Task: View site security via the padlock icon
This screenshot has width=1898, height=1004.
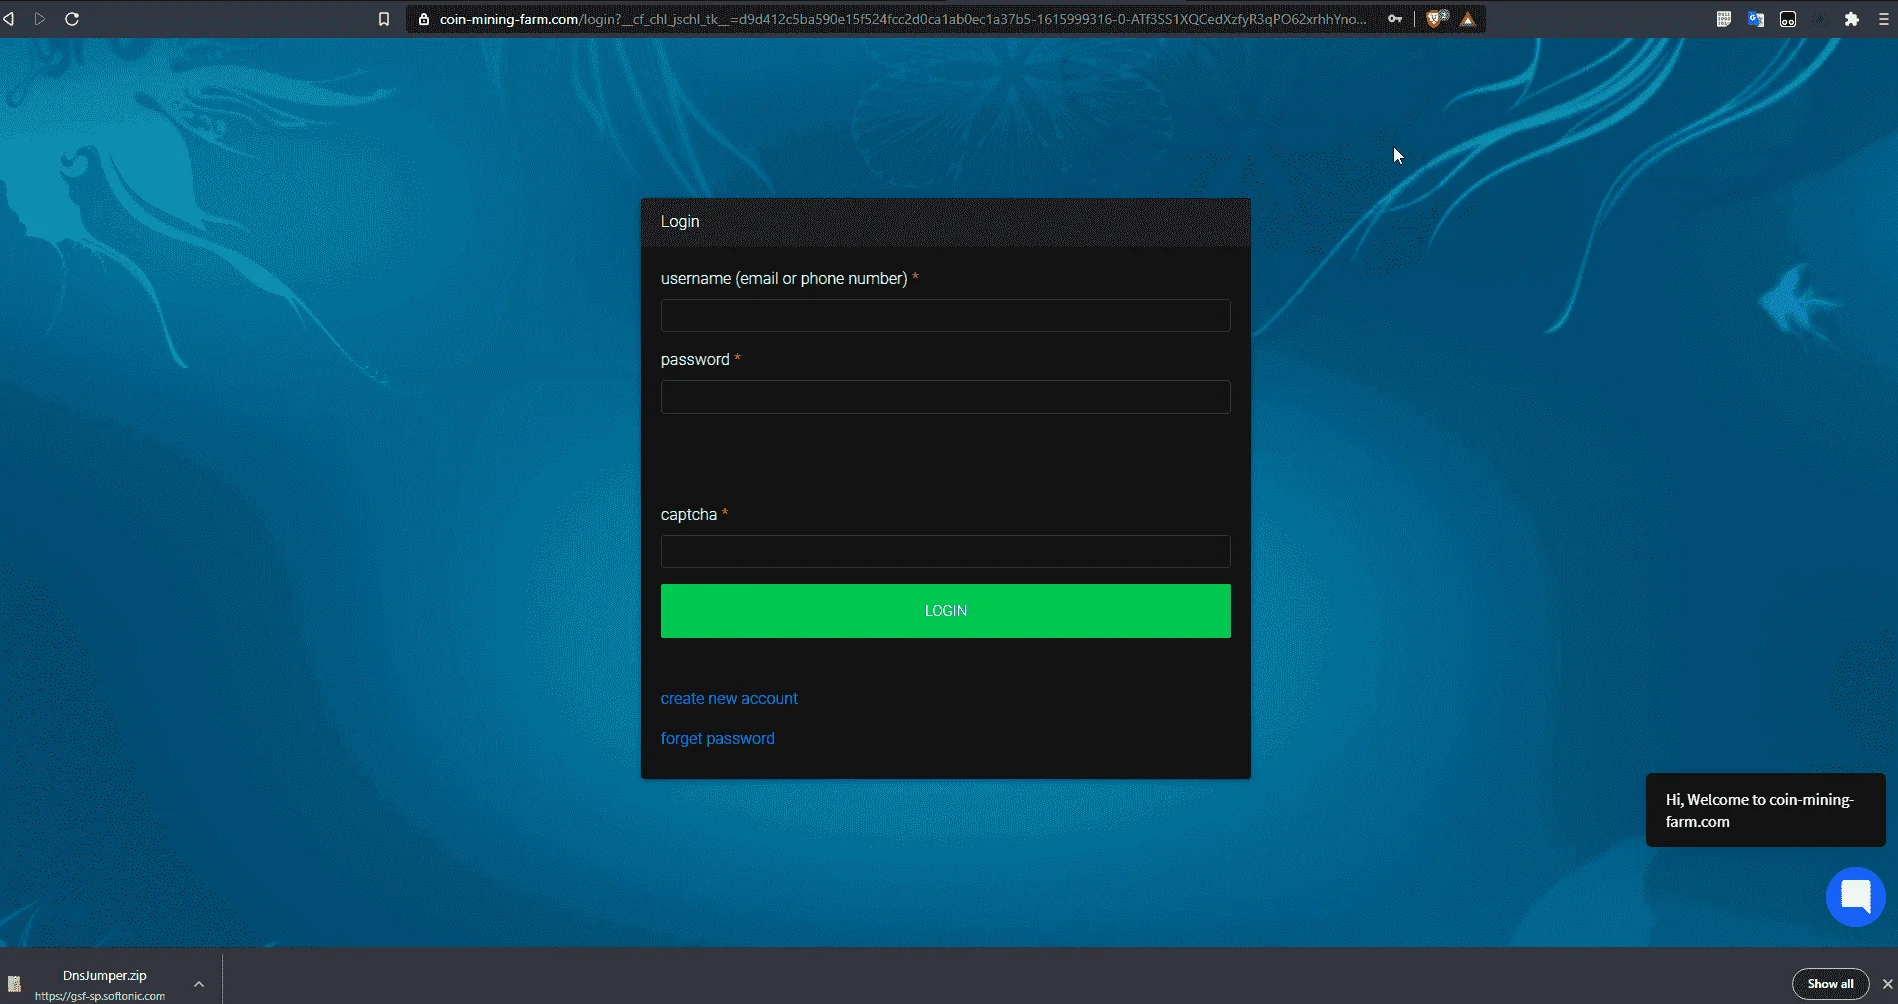Action: pos(424,19)
